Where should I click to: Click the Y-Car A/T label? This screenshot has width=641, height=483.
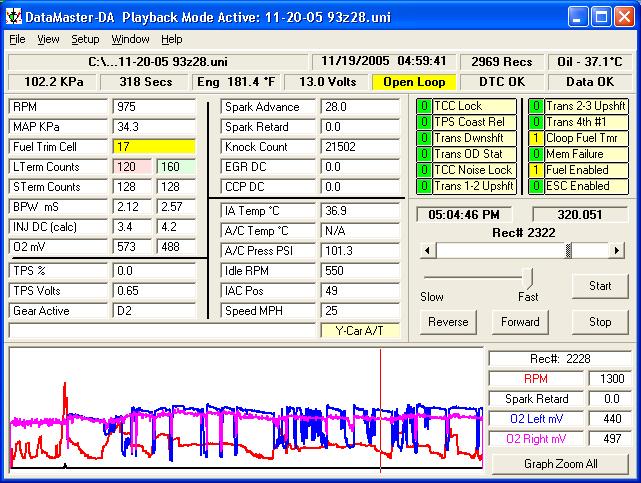pos(360,330)
